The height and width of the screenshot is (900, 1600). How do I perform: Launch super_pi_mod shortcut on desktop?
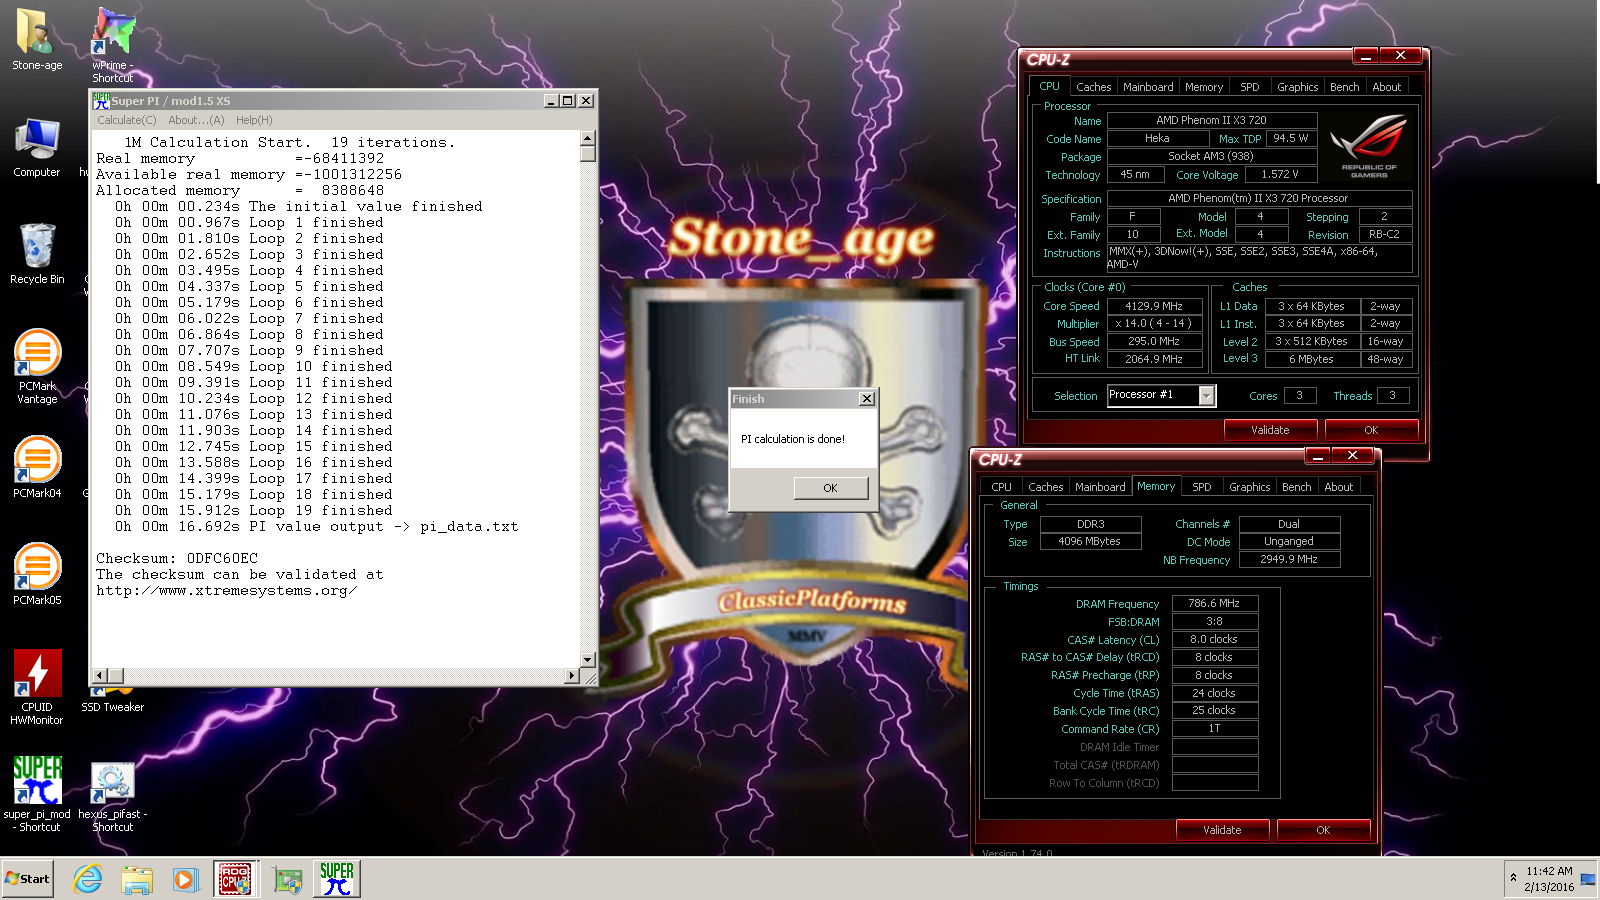(x=37, y=794)
